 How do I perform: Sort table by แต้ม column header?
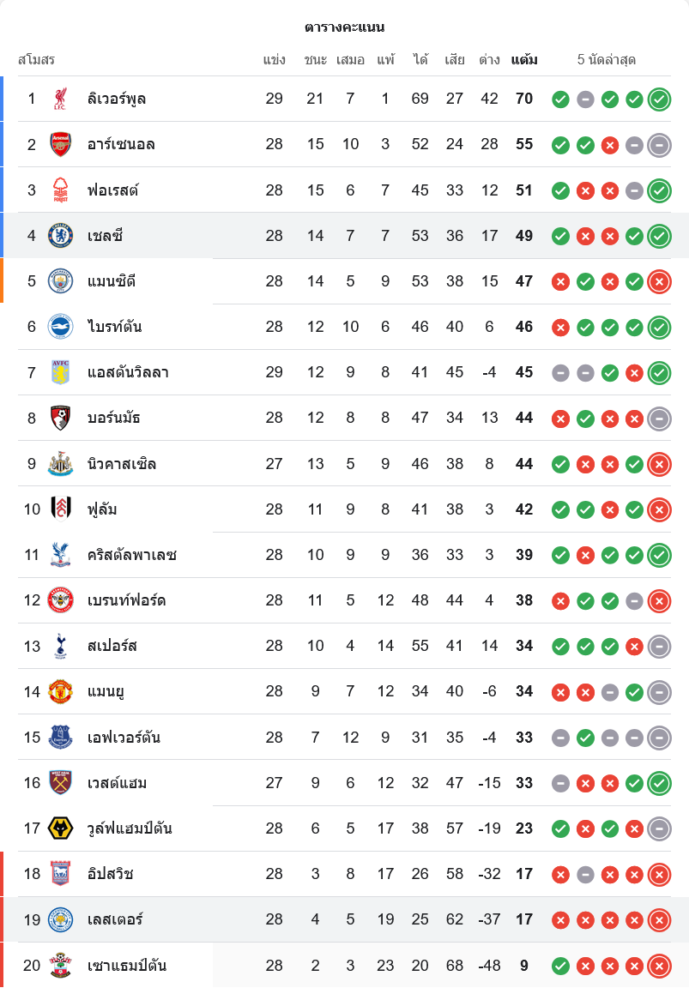click(x=524, y=60)
